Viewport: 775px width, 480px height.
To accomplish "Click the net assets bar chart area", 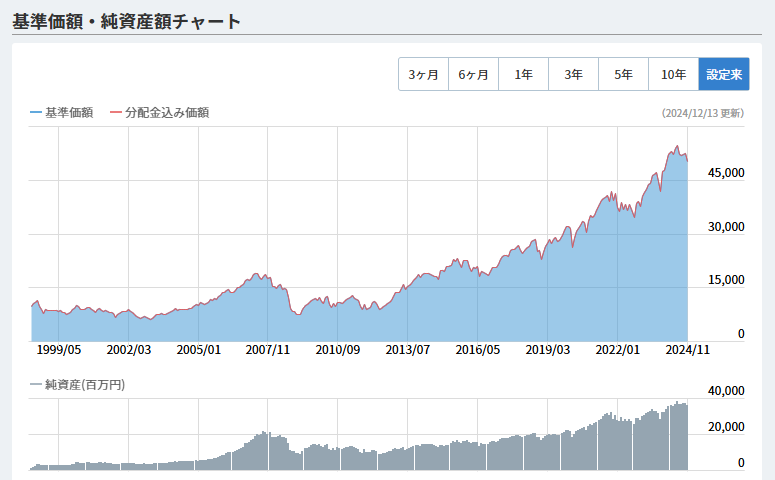I will [x=359, y=435].
